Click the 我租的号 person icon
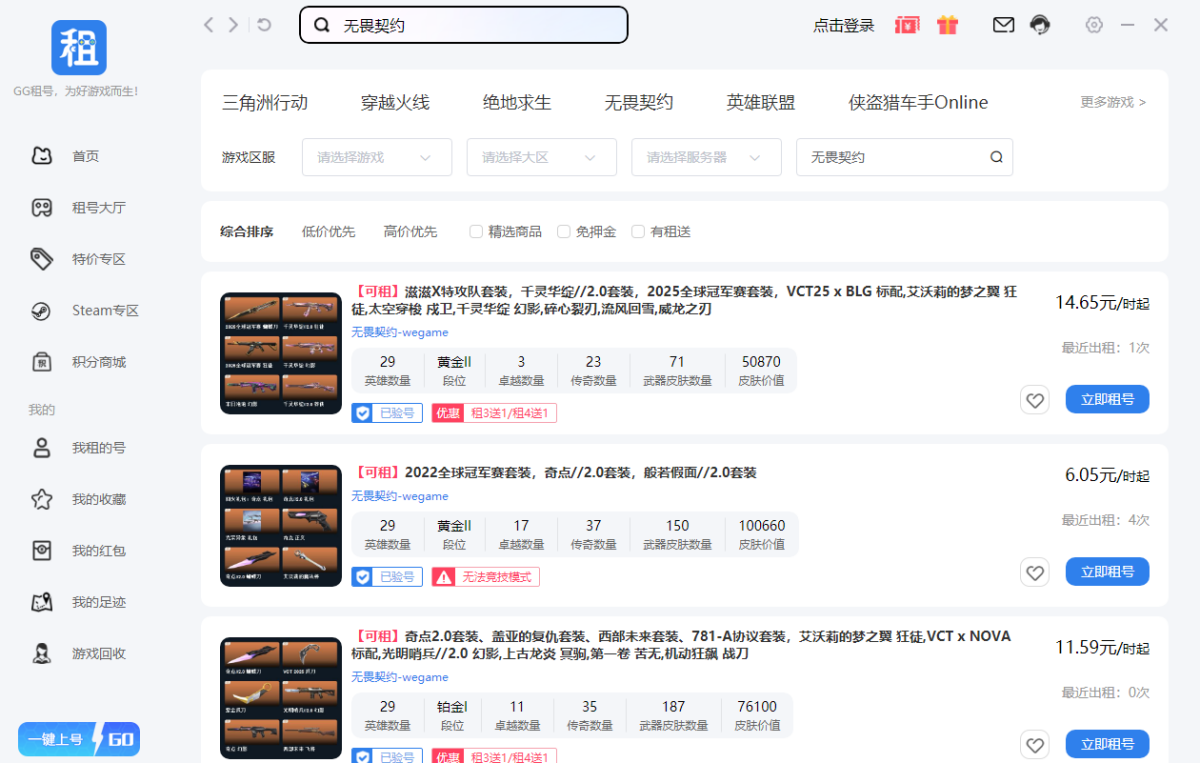 coord(41,448)
